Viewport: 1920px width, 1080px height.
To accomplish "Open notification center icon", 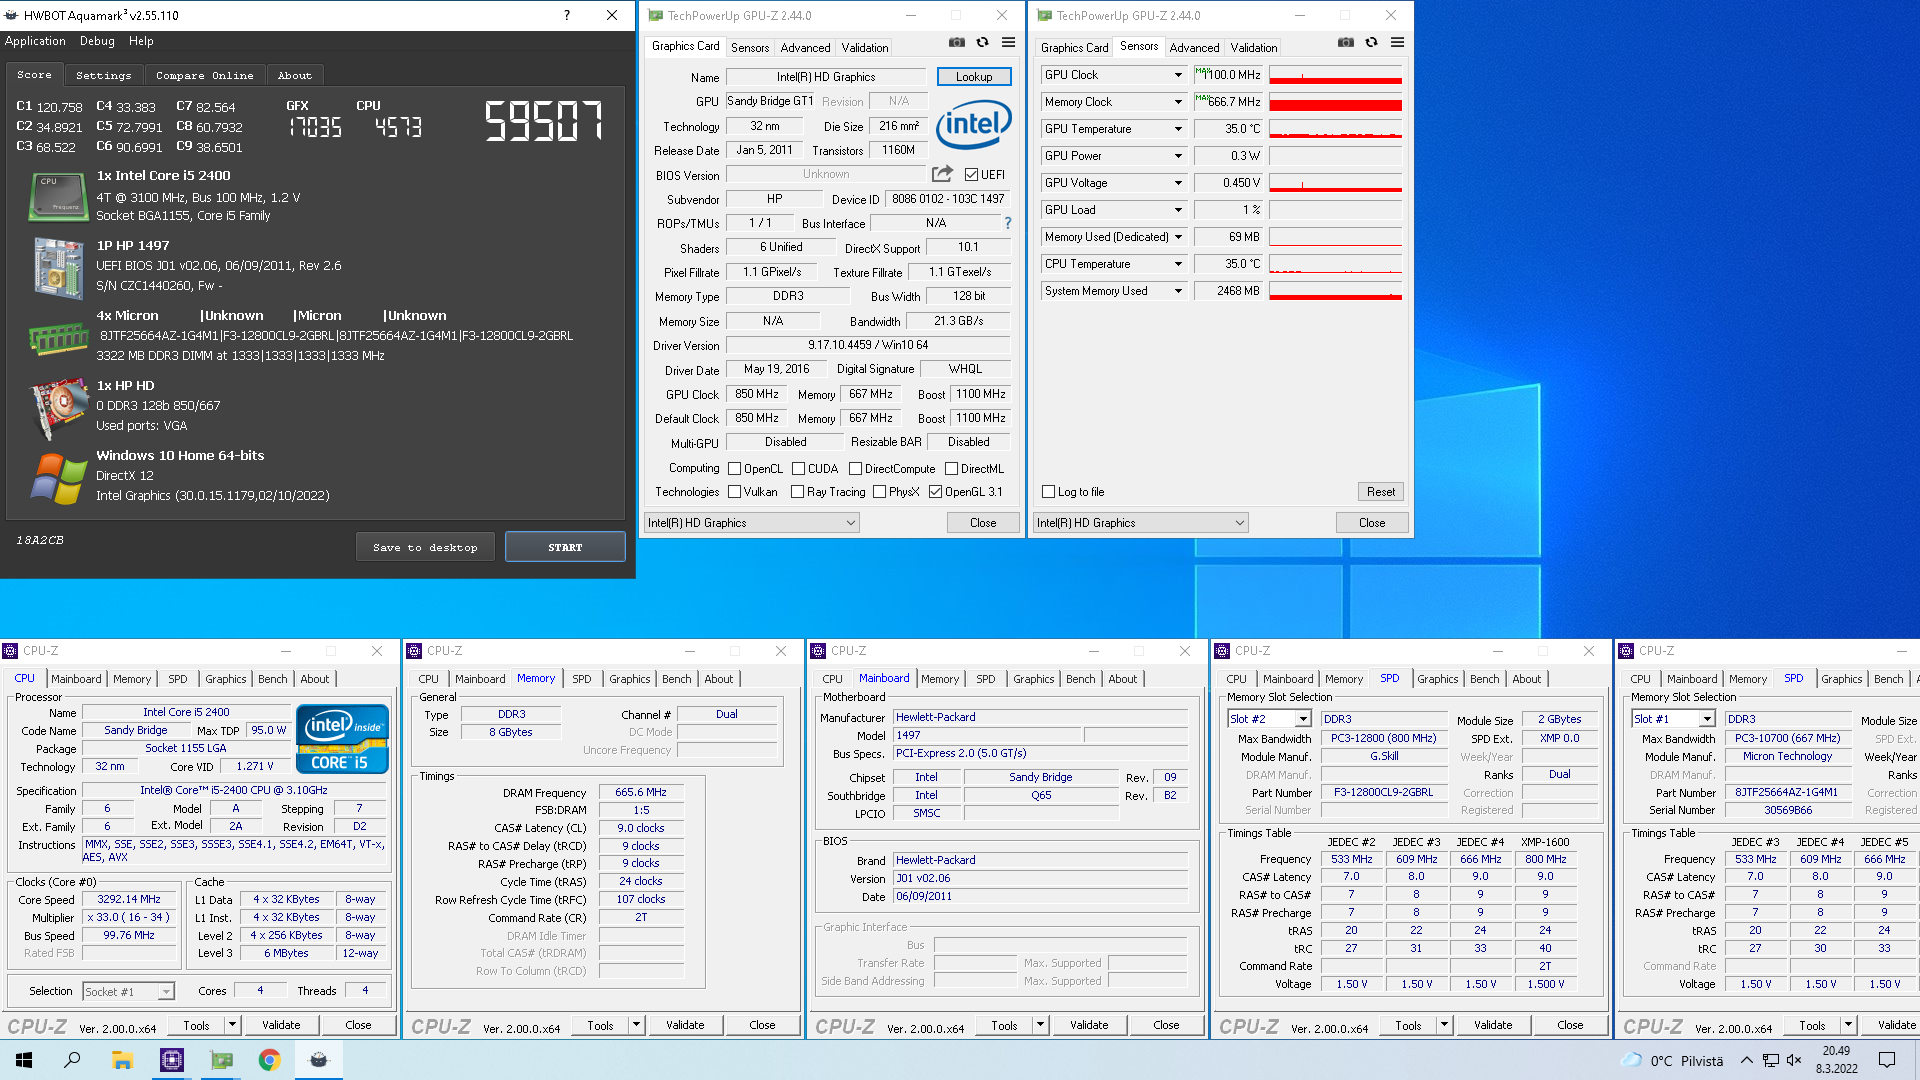I will click(x=1887, y=1060).
